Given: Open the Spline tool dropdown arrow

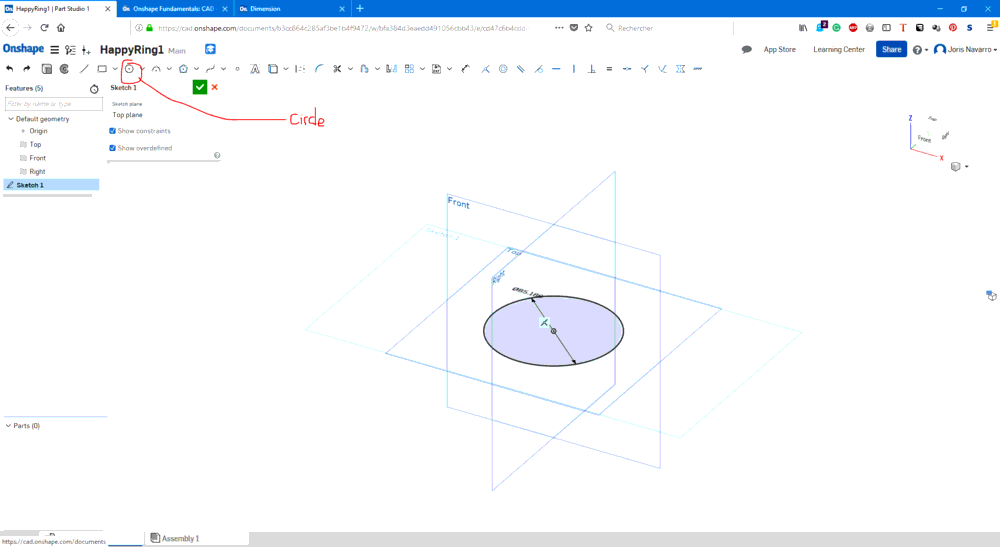Looking at the screenshot, I should point(223,69).
